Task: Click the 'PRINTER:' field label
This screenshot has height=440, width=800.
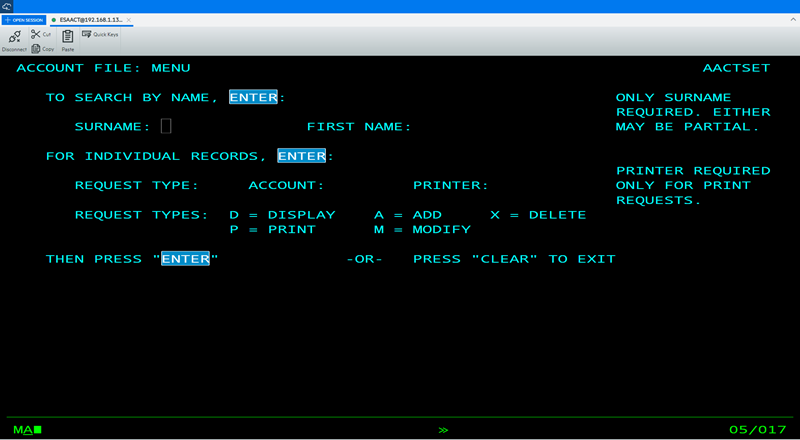Action: click(x=451, y=185)
